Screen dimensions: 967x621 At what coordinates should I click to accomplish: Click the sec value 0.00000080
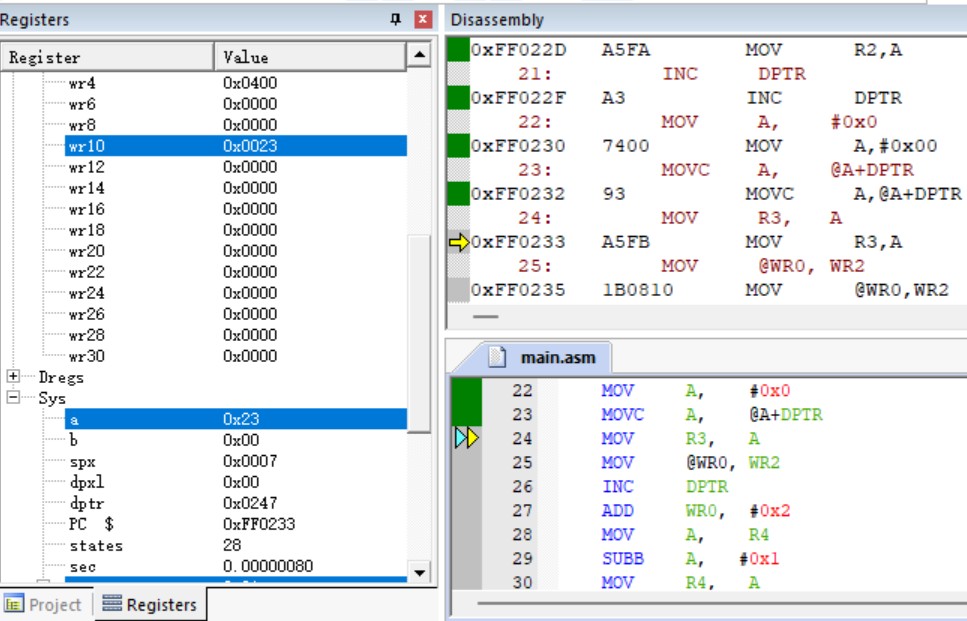pyautogui.click(x=268, y=565)
